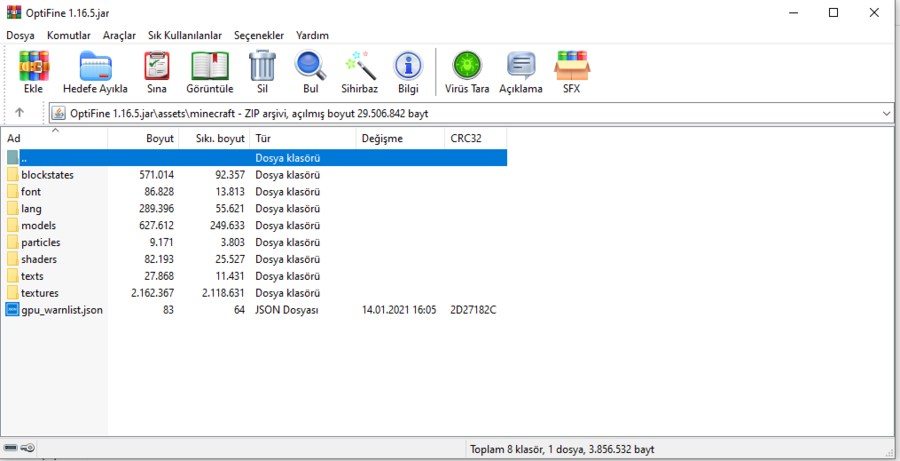Open the Sık Kullanılanlar menu
This screenshot has width=900, height=461.
coord(185,35)
